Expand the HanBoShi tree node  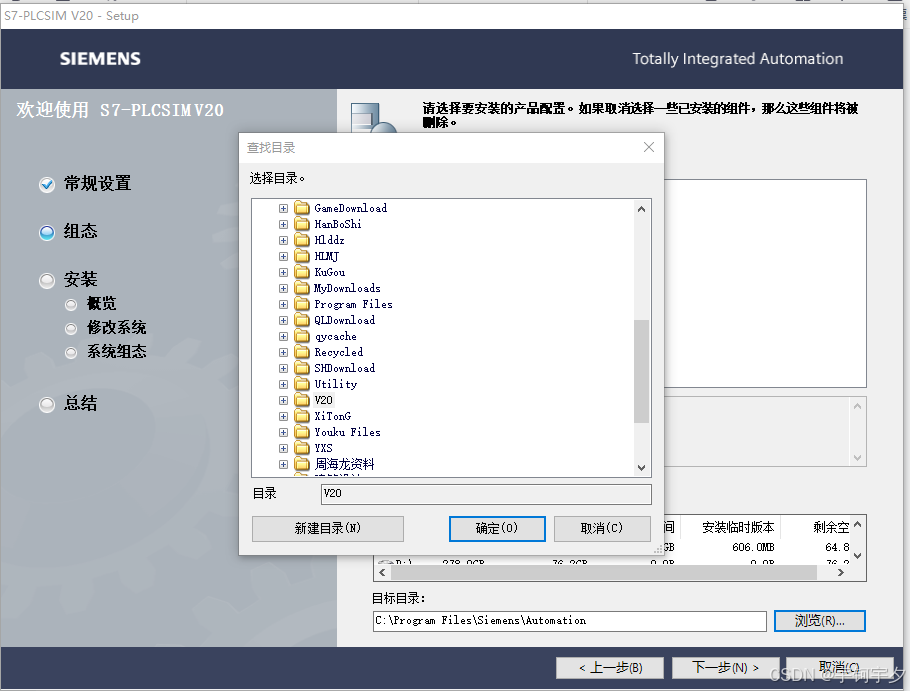[283, 225]
